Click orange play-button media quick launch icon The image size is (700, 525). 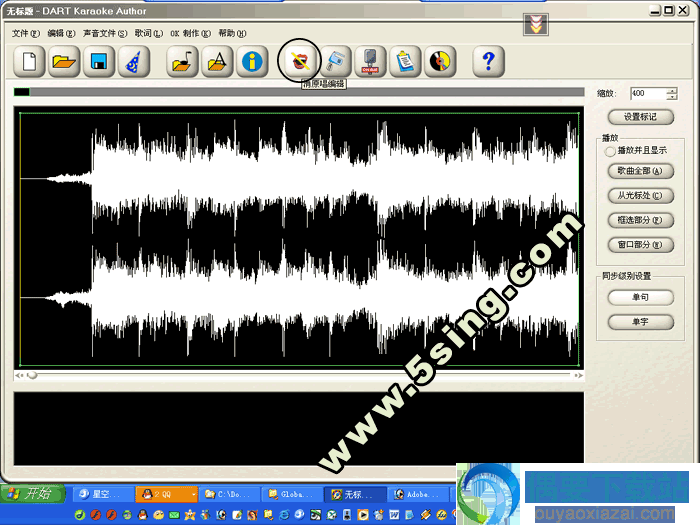coord(363,515)
